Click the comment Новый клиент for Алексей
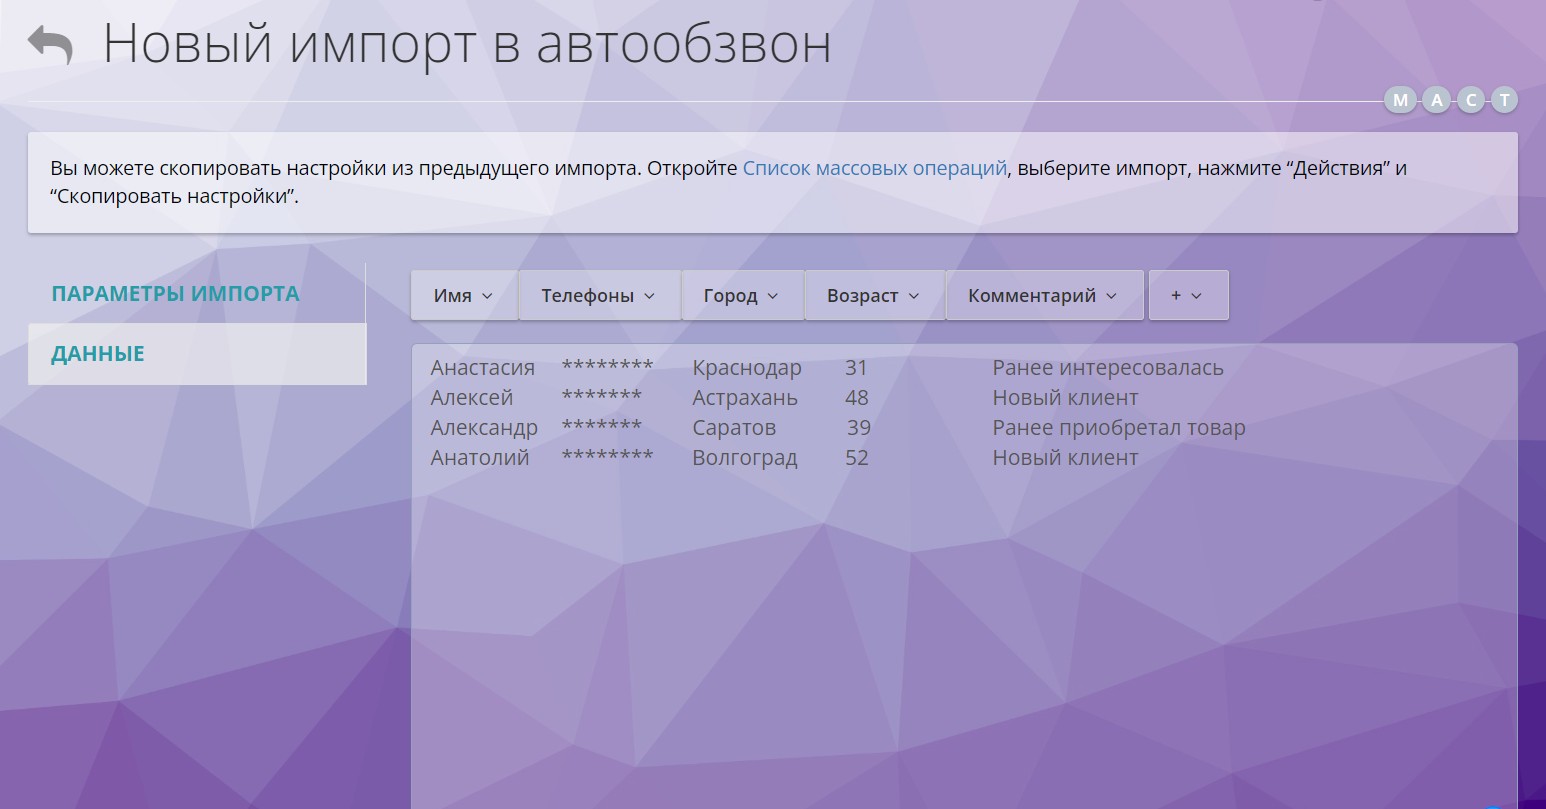Viewport: 1546px width, 809px height. [1064, 397]
